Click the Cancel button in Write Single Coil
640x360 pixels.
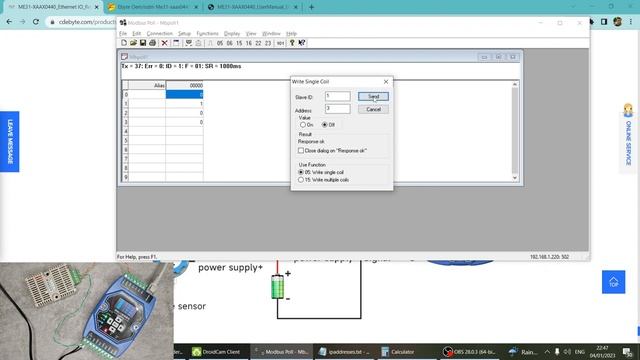[373, 109]
